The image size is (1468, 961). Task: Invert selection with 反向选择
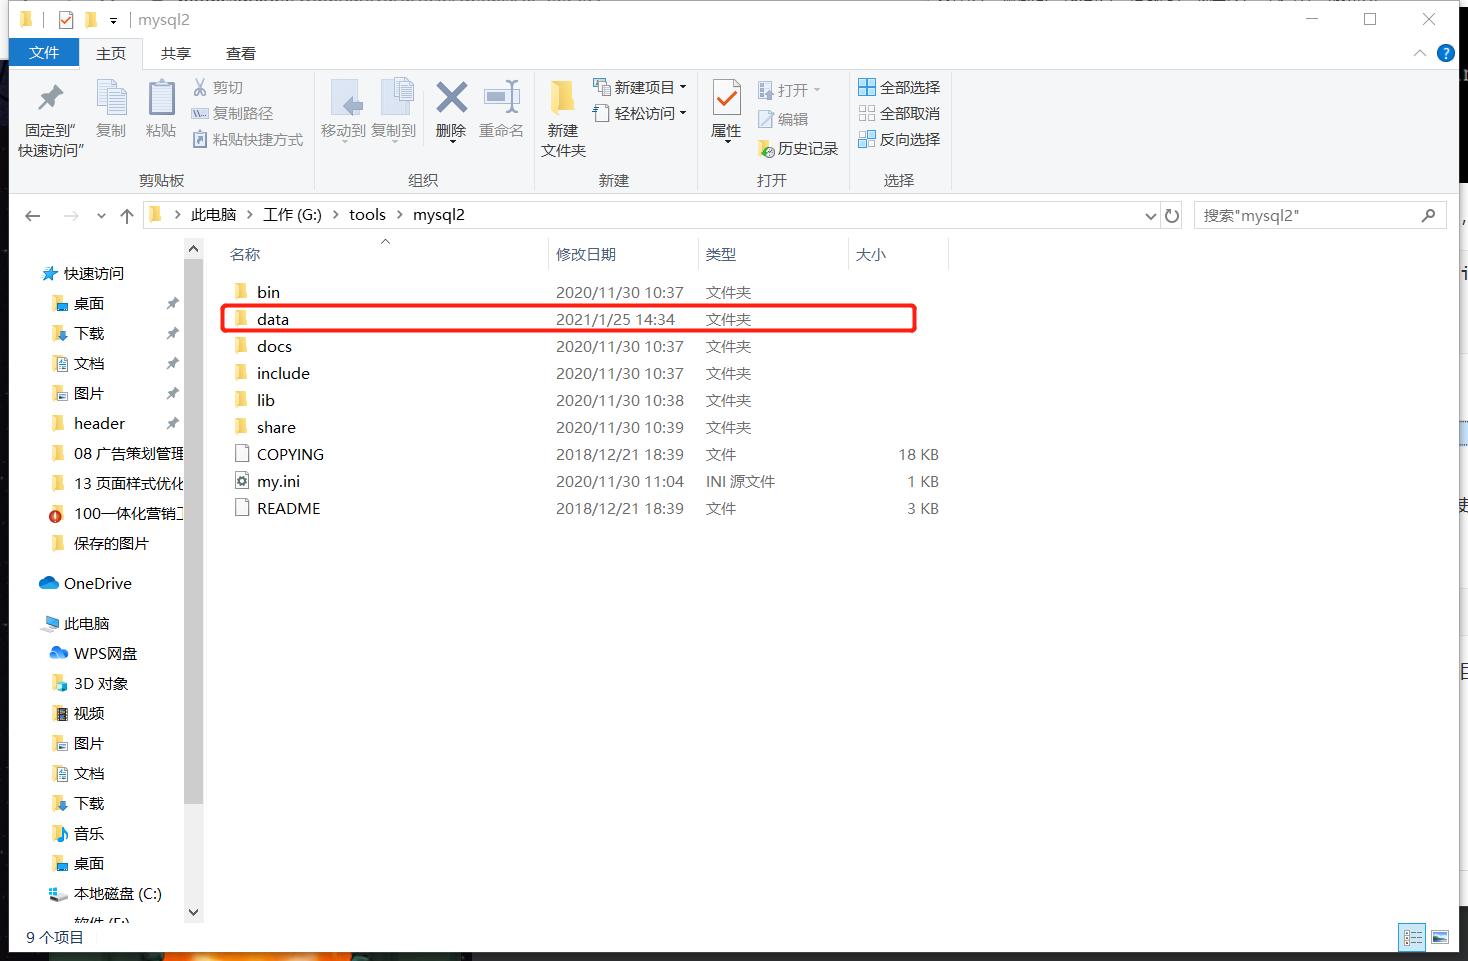click(x=899, y=140)
